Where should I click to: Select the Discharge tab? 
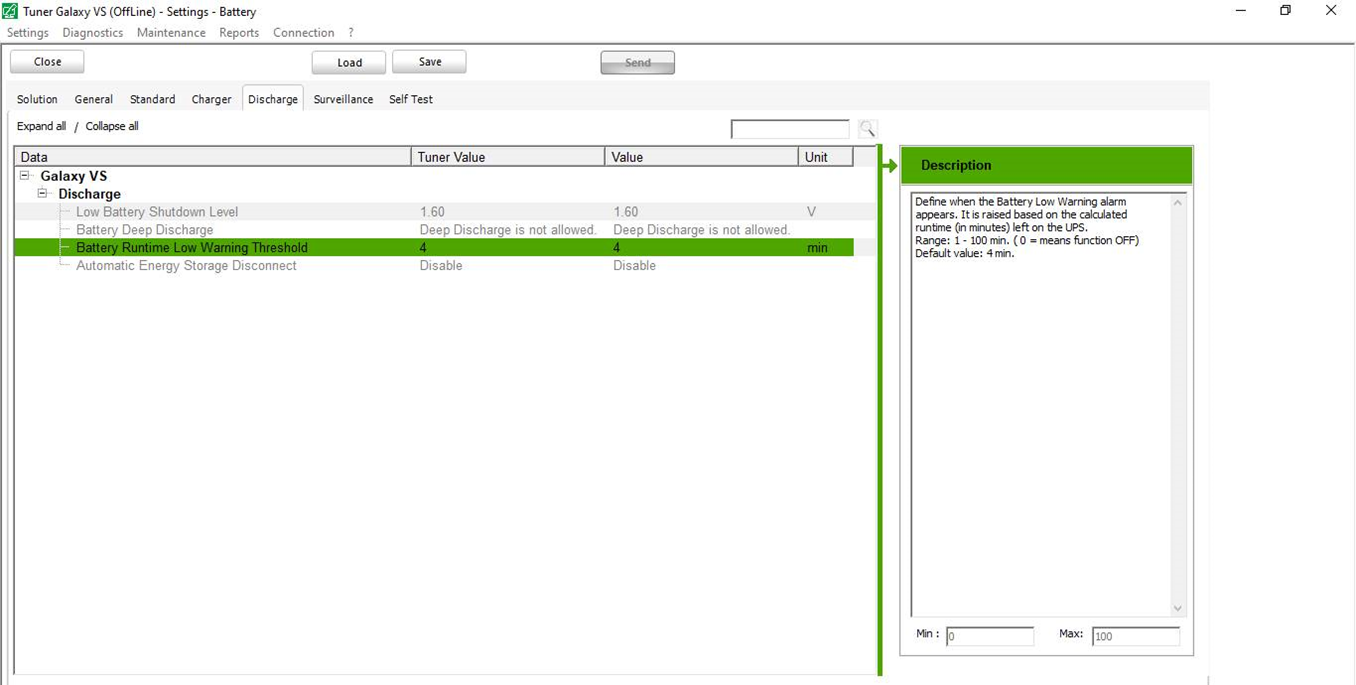[x=273, y=99]
